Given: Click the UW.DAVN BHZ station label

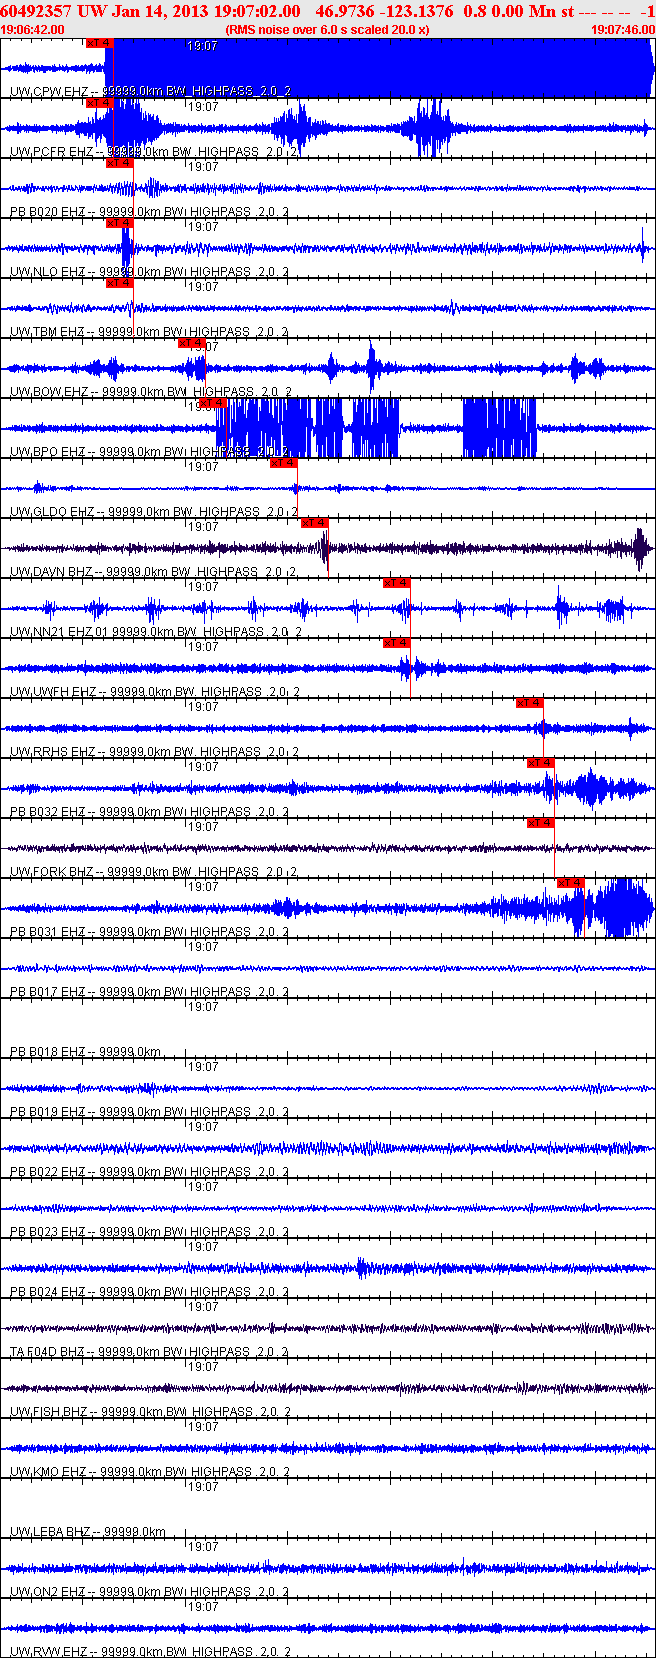Looking at the screenshot, I should (x=52, y=572).
